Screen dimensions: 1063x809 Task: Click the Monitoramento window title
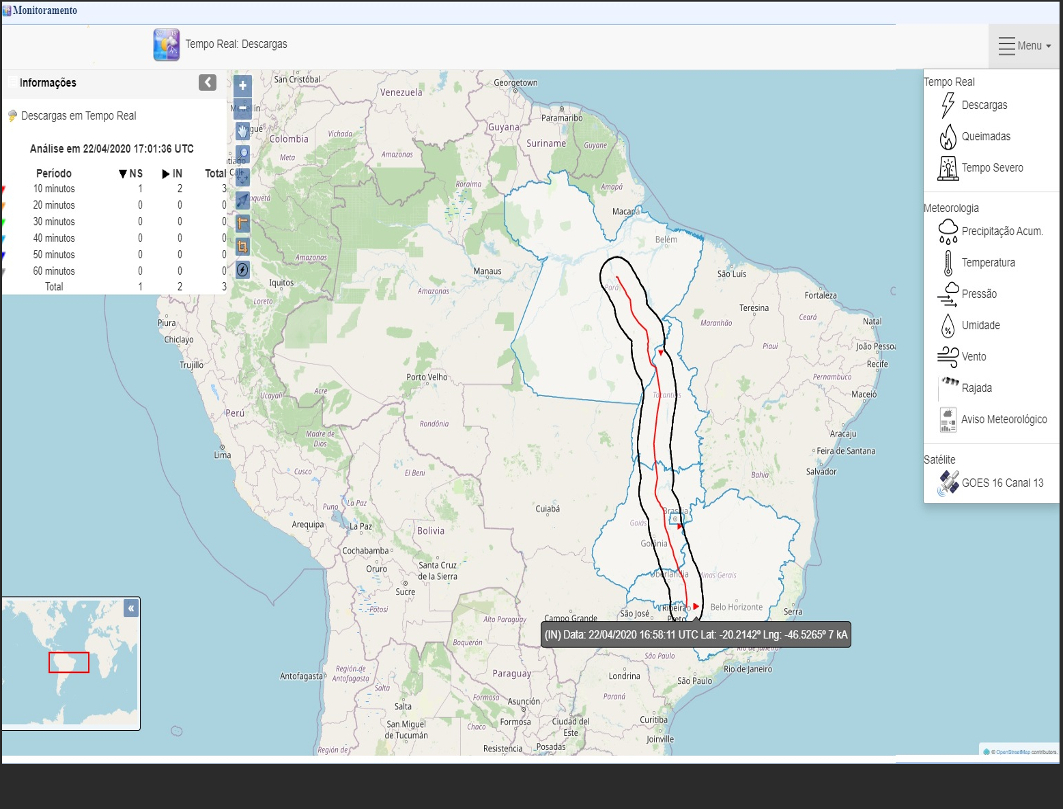tap(45, 10)
